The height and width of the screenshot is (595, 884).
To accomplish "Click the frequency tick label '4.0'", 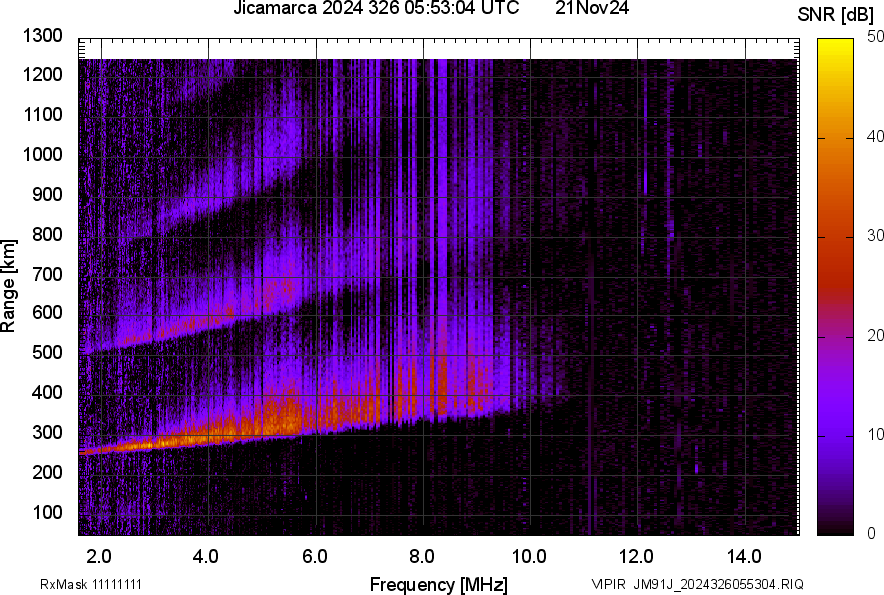I will tap(206, 557).
